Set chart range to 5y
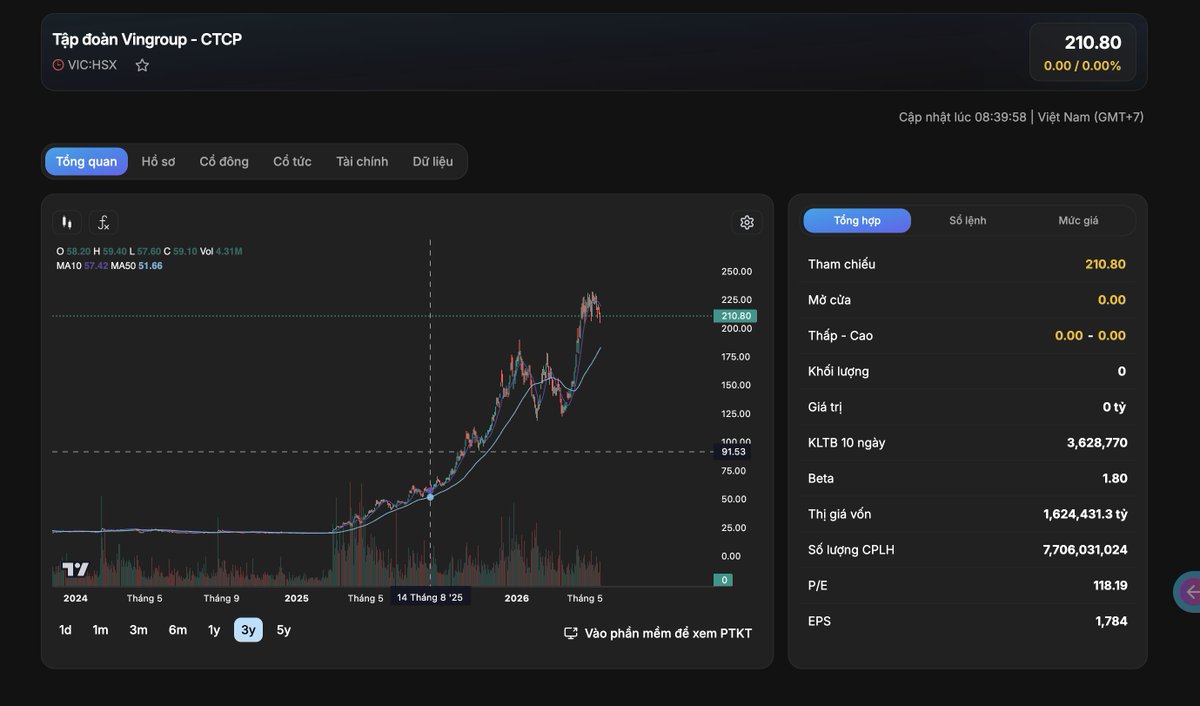The image size is (1200, 706). [x=284, y=630]
